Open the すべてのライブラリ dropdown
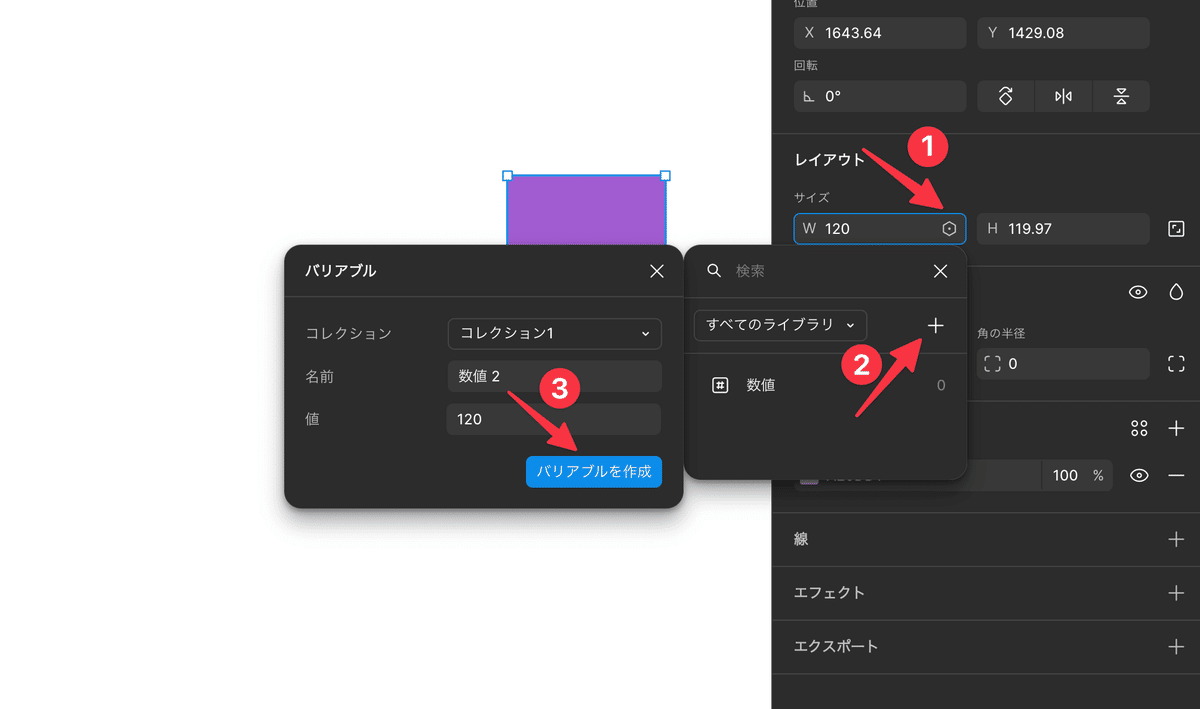The width and height of the screenshot is (1200, 709). (x=780, y=325)
